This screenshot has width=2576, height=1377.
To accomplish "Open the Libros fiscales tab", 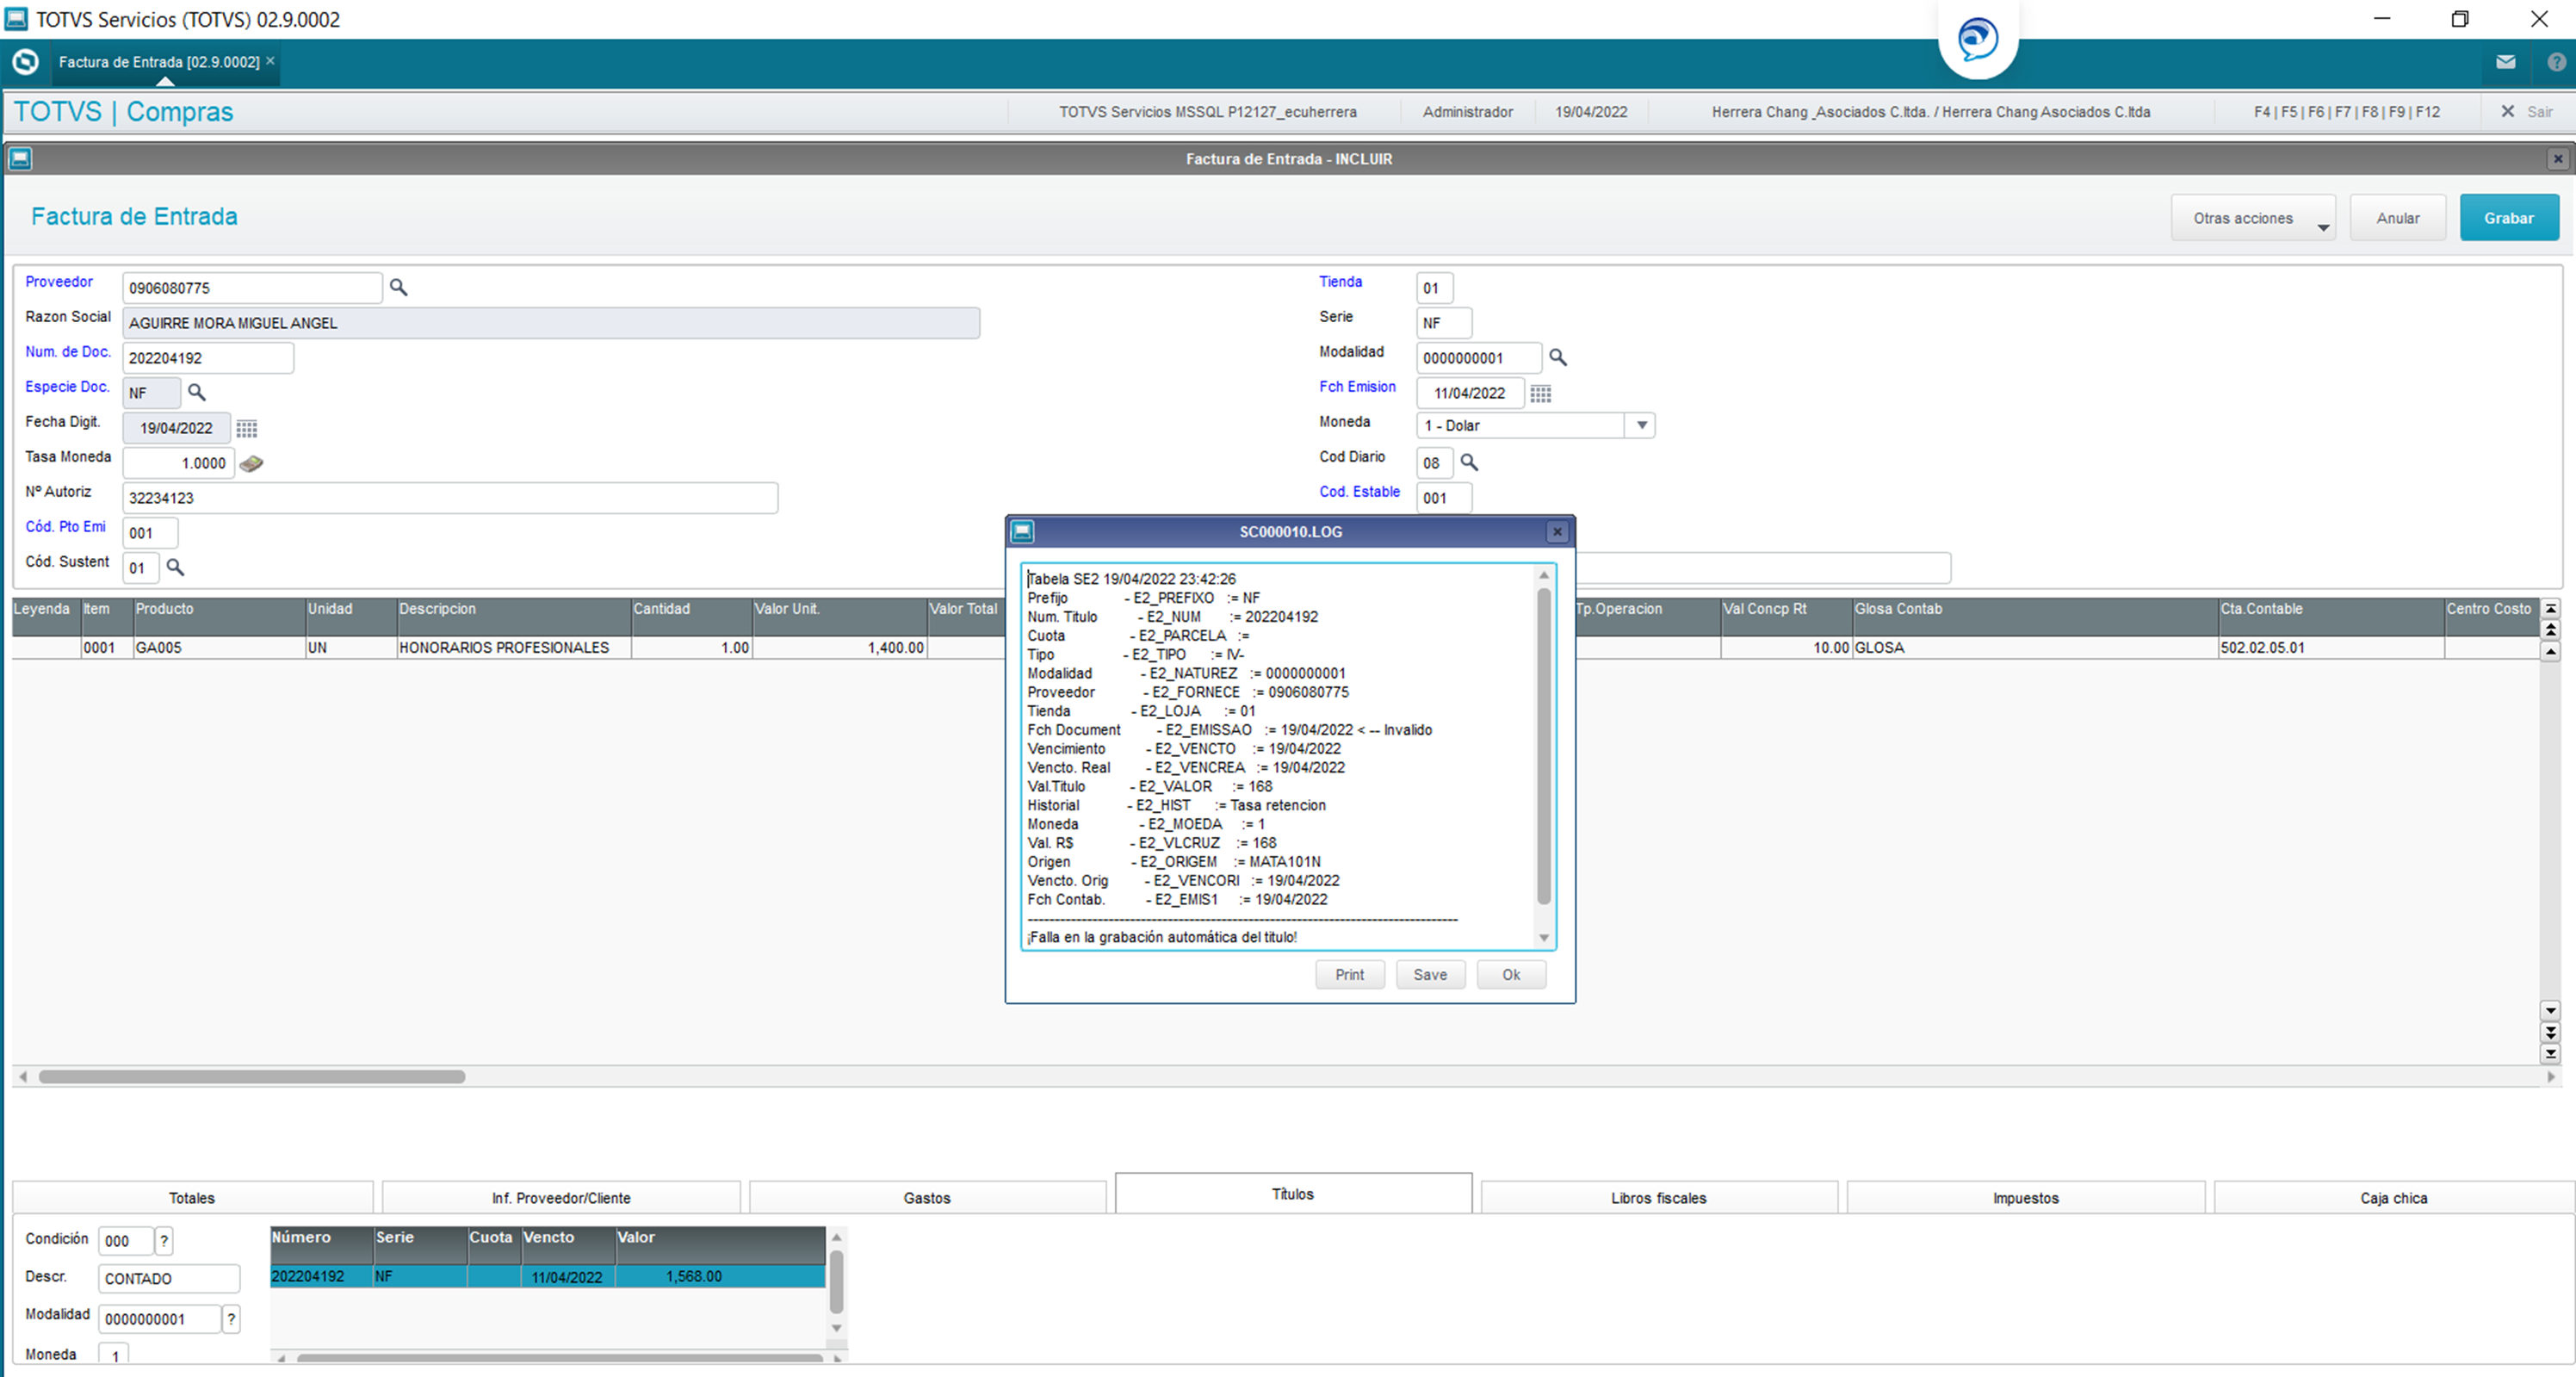I will coord(1658,1198).
